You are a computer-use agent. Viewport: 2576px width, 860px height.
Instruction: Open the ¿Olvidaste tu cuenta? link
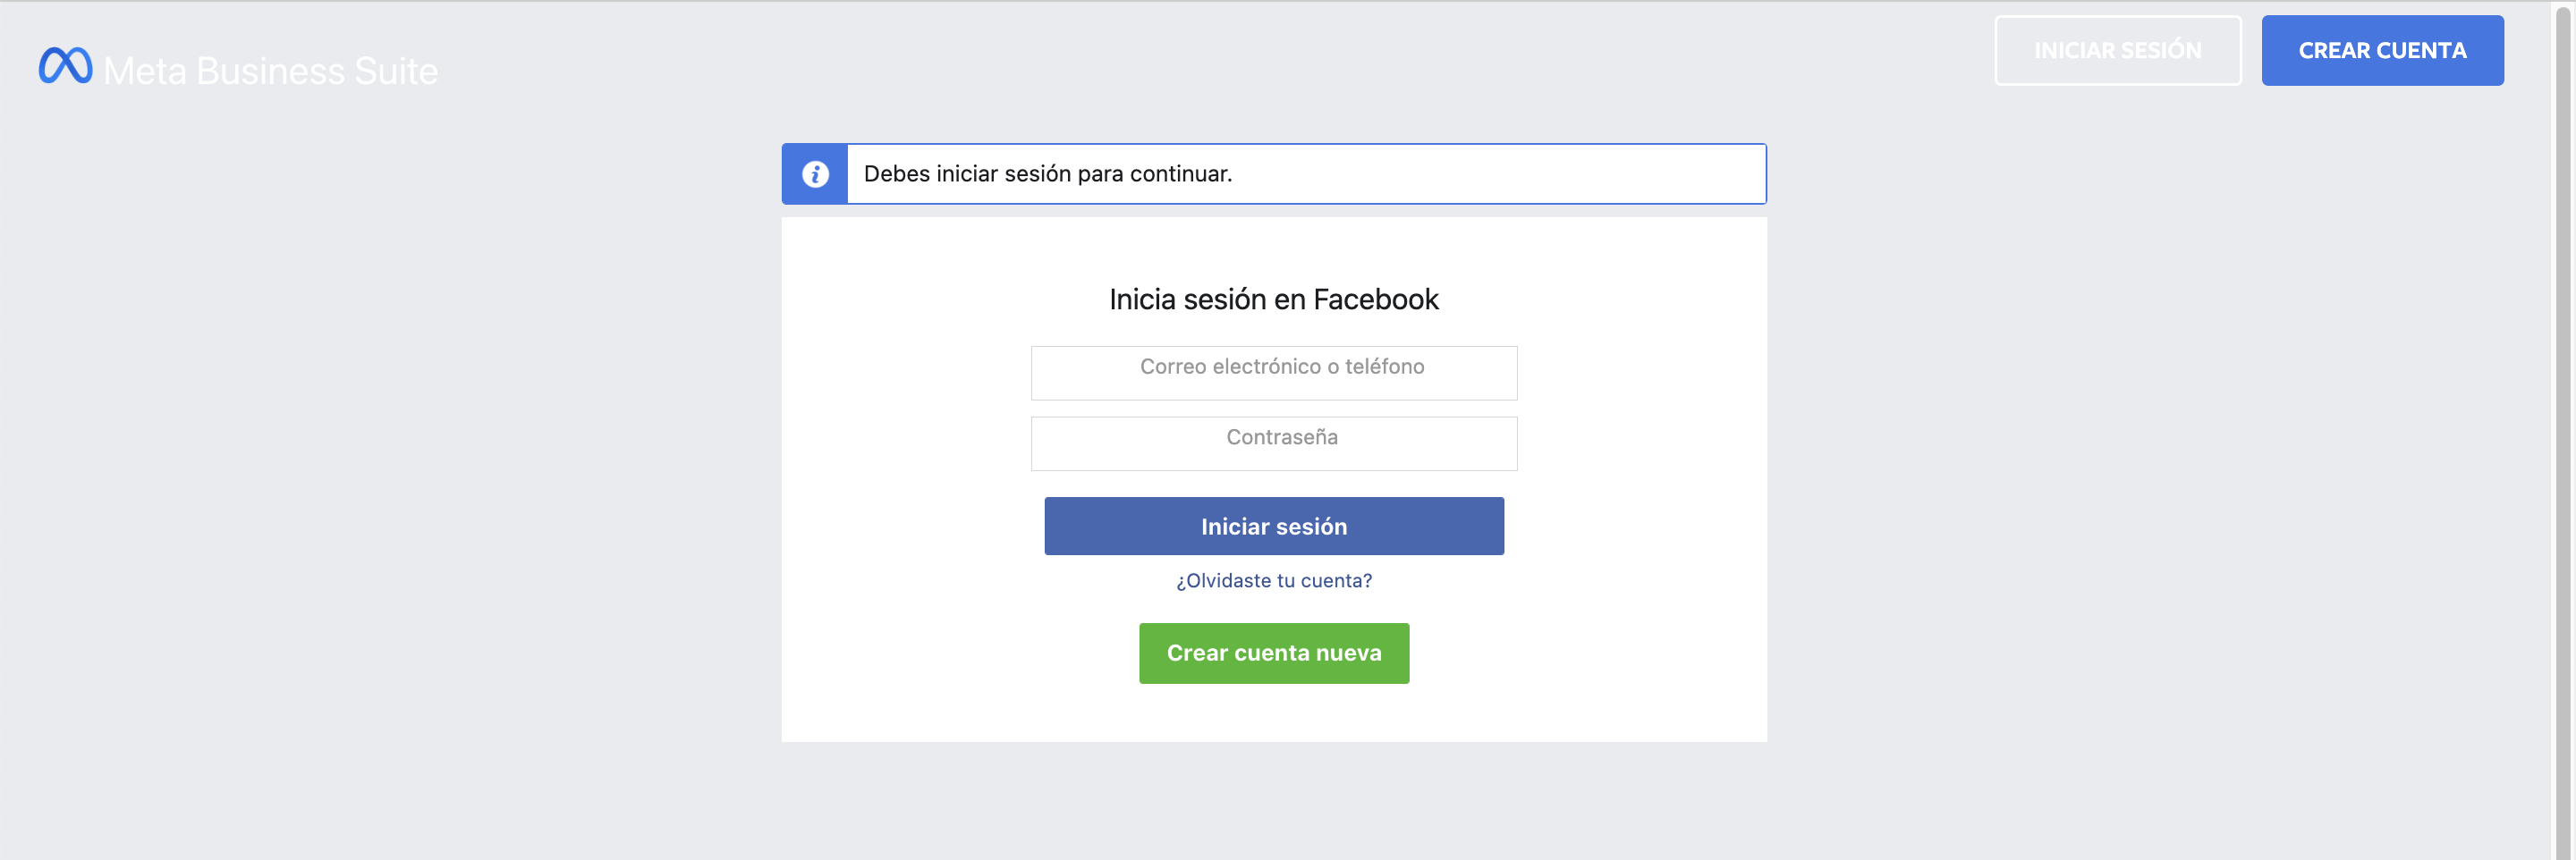[1273, 580]
